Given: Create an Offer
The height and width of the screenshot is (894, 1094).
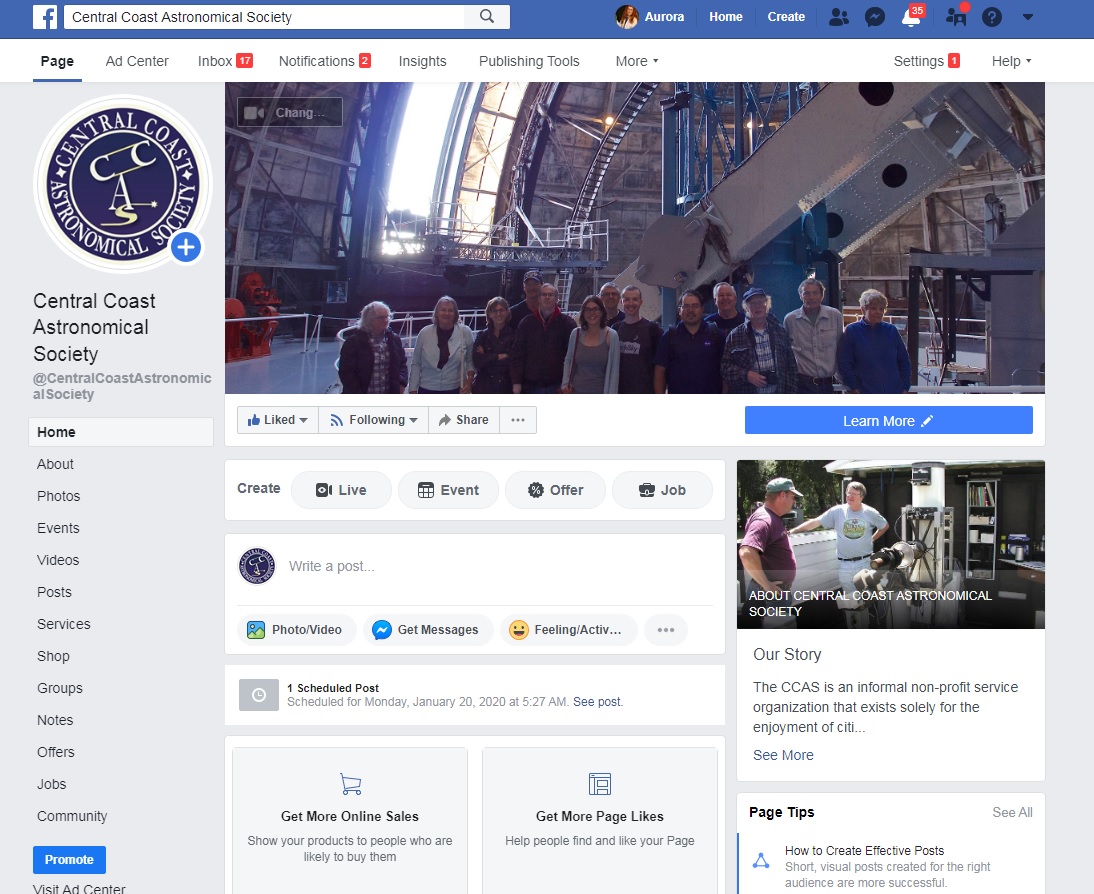Looking at the screenshot, I should tap(555, 490).
